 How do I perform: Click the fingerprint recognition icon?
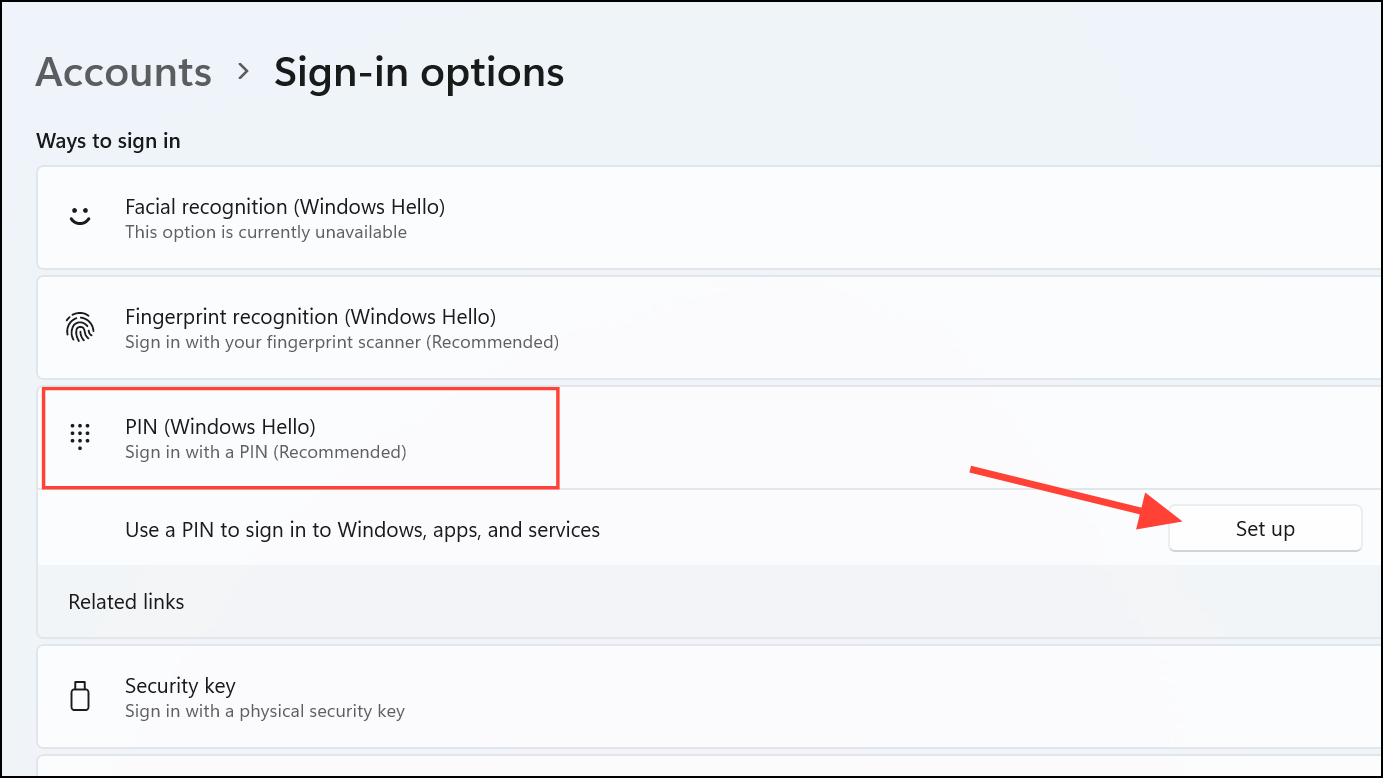pos(80,327)
